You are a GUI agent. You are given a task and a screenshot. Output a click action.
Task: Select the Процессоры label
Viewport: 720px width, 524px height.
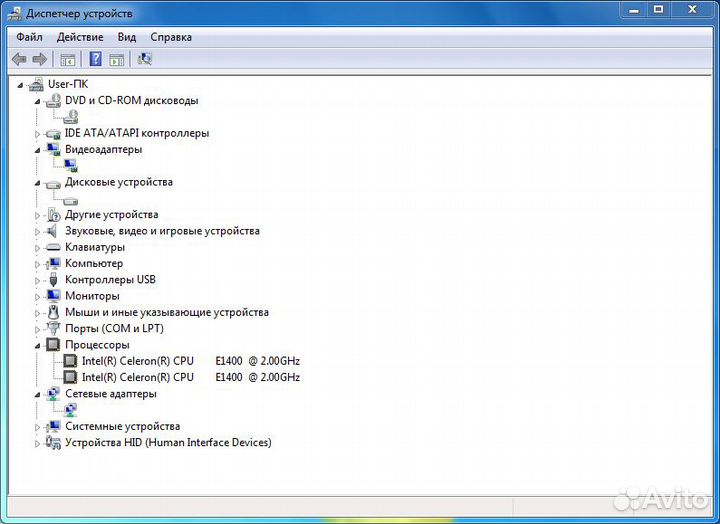coord(97,345)
